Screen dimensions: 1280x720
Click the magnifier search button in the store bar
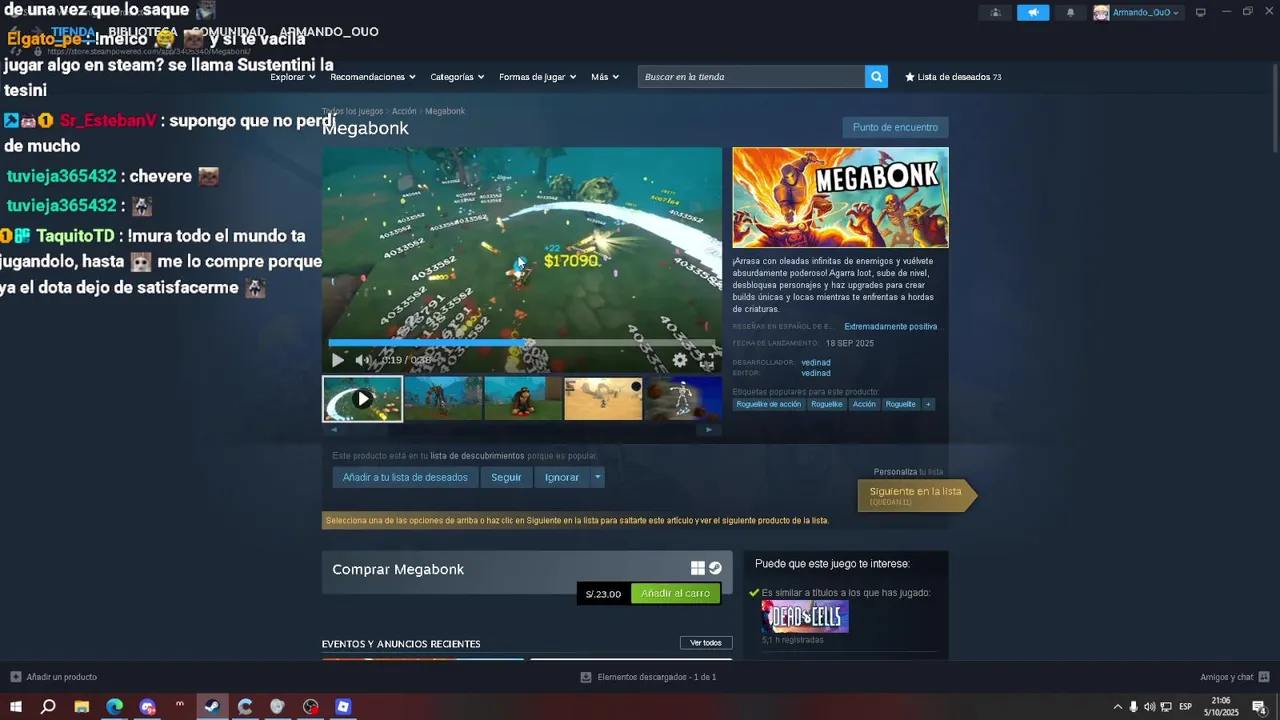click(x=876, y=77)
